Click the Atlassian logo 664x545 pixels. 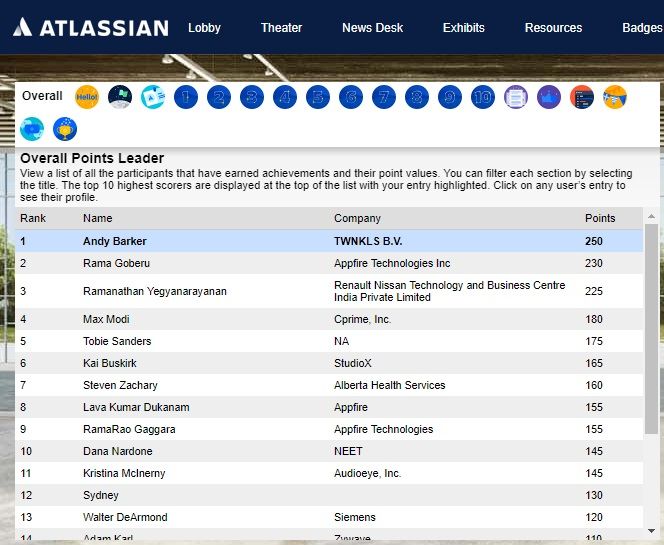pos(91,28)
